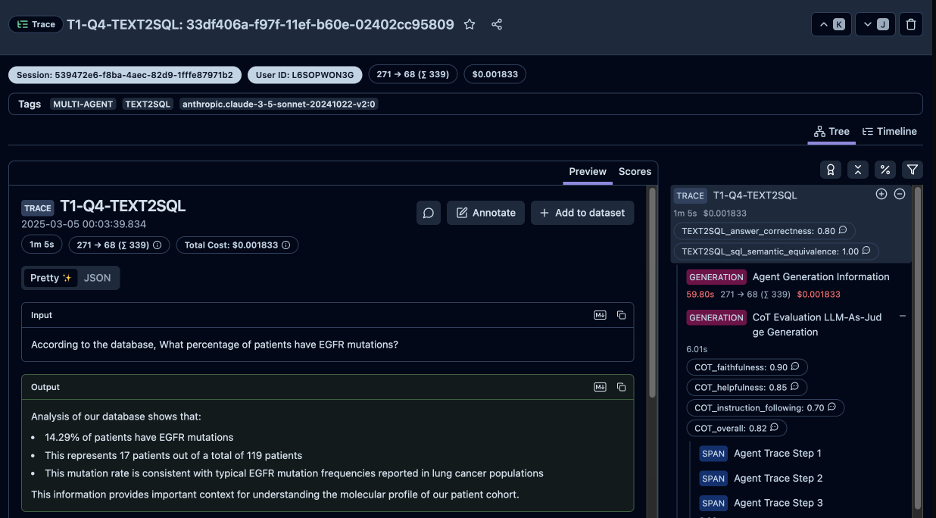The image size is (936, 518).
Task: Toggle percentage display icon in tree
Action: [x=885, y=170]
